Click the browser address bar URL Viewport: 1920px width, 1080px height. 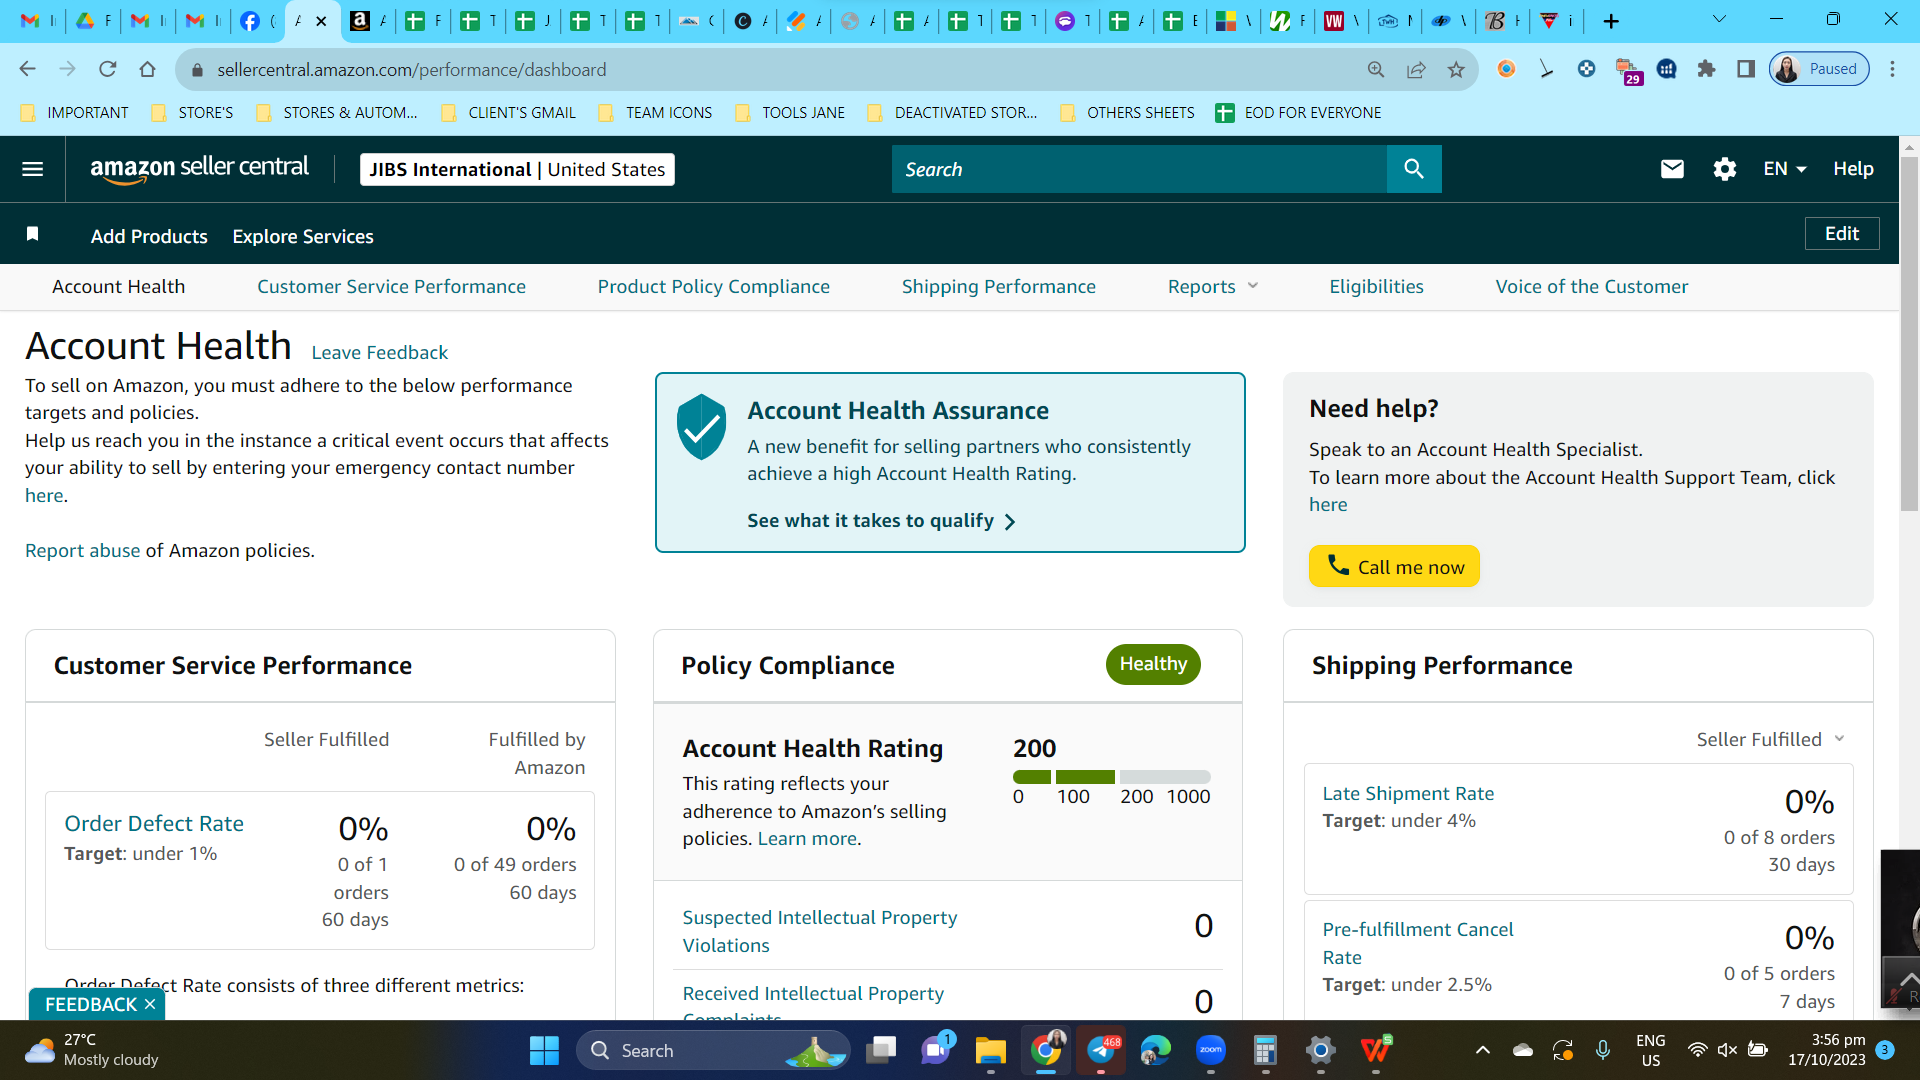412,69
